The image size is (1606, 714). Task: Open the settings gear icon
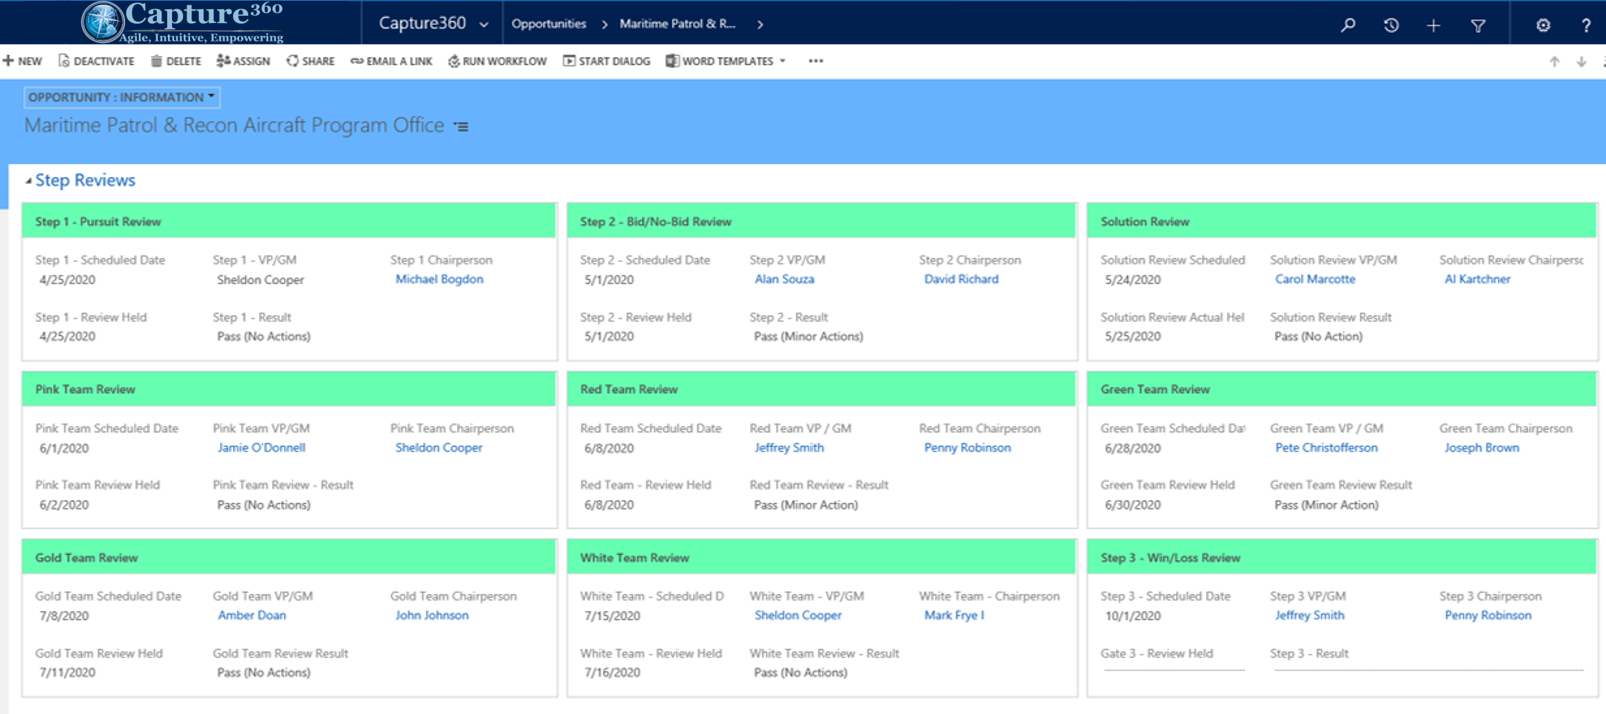(1543, 25)
